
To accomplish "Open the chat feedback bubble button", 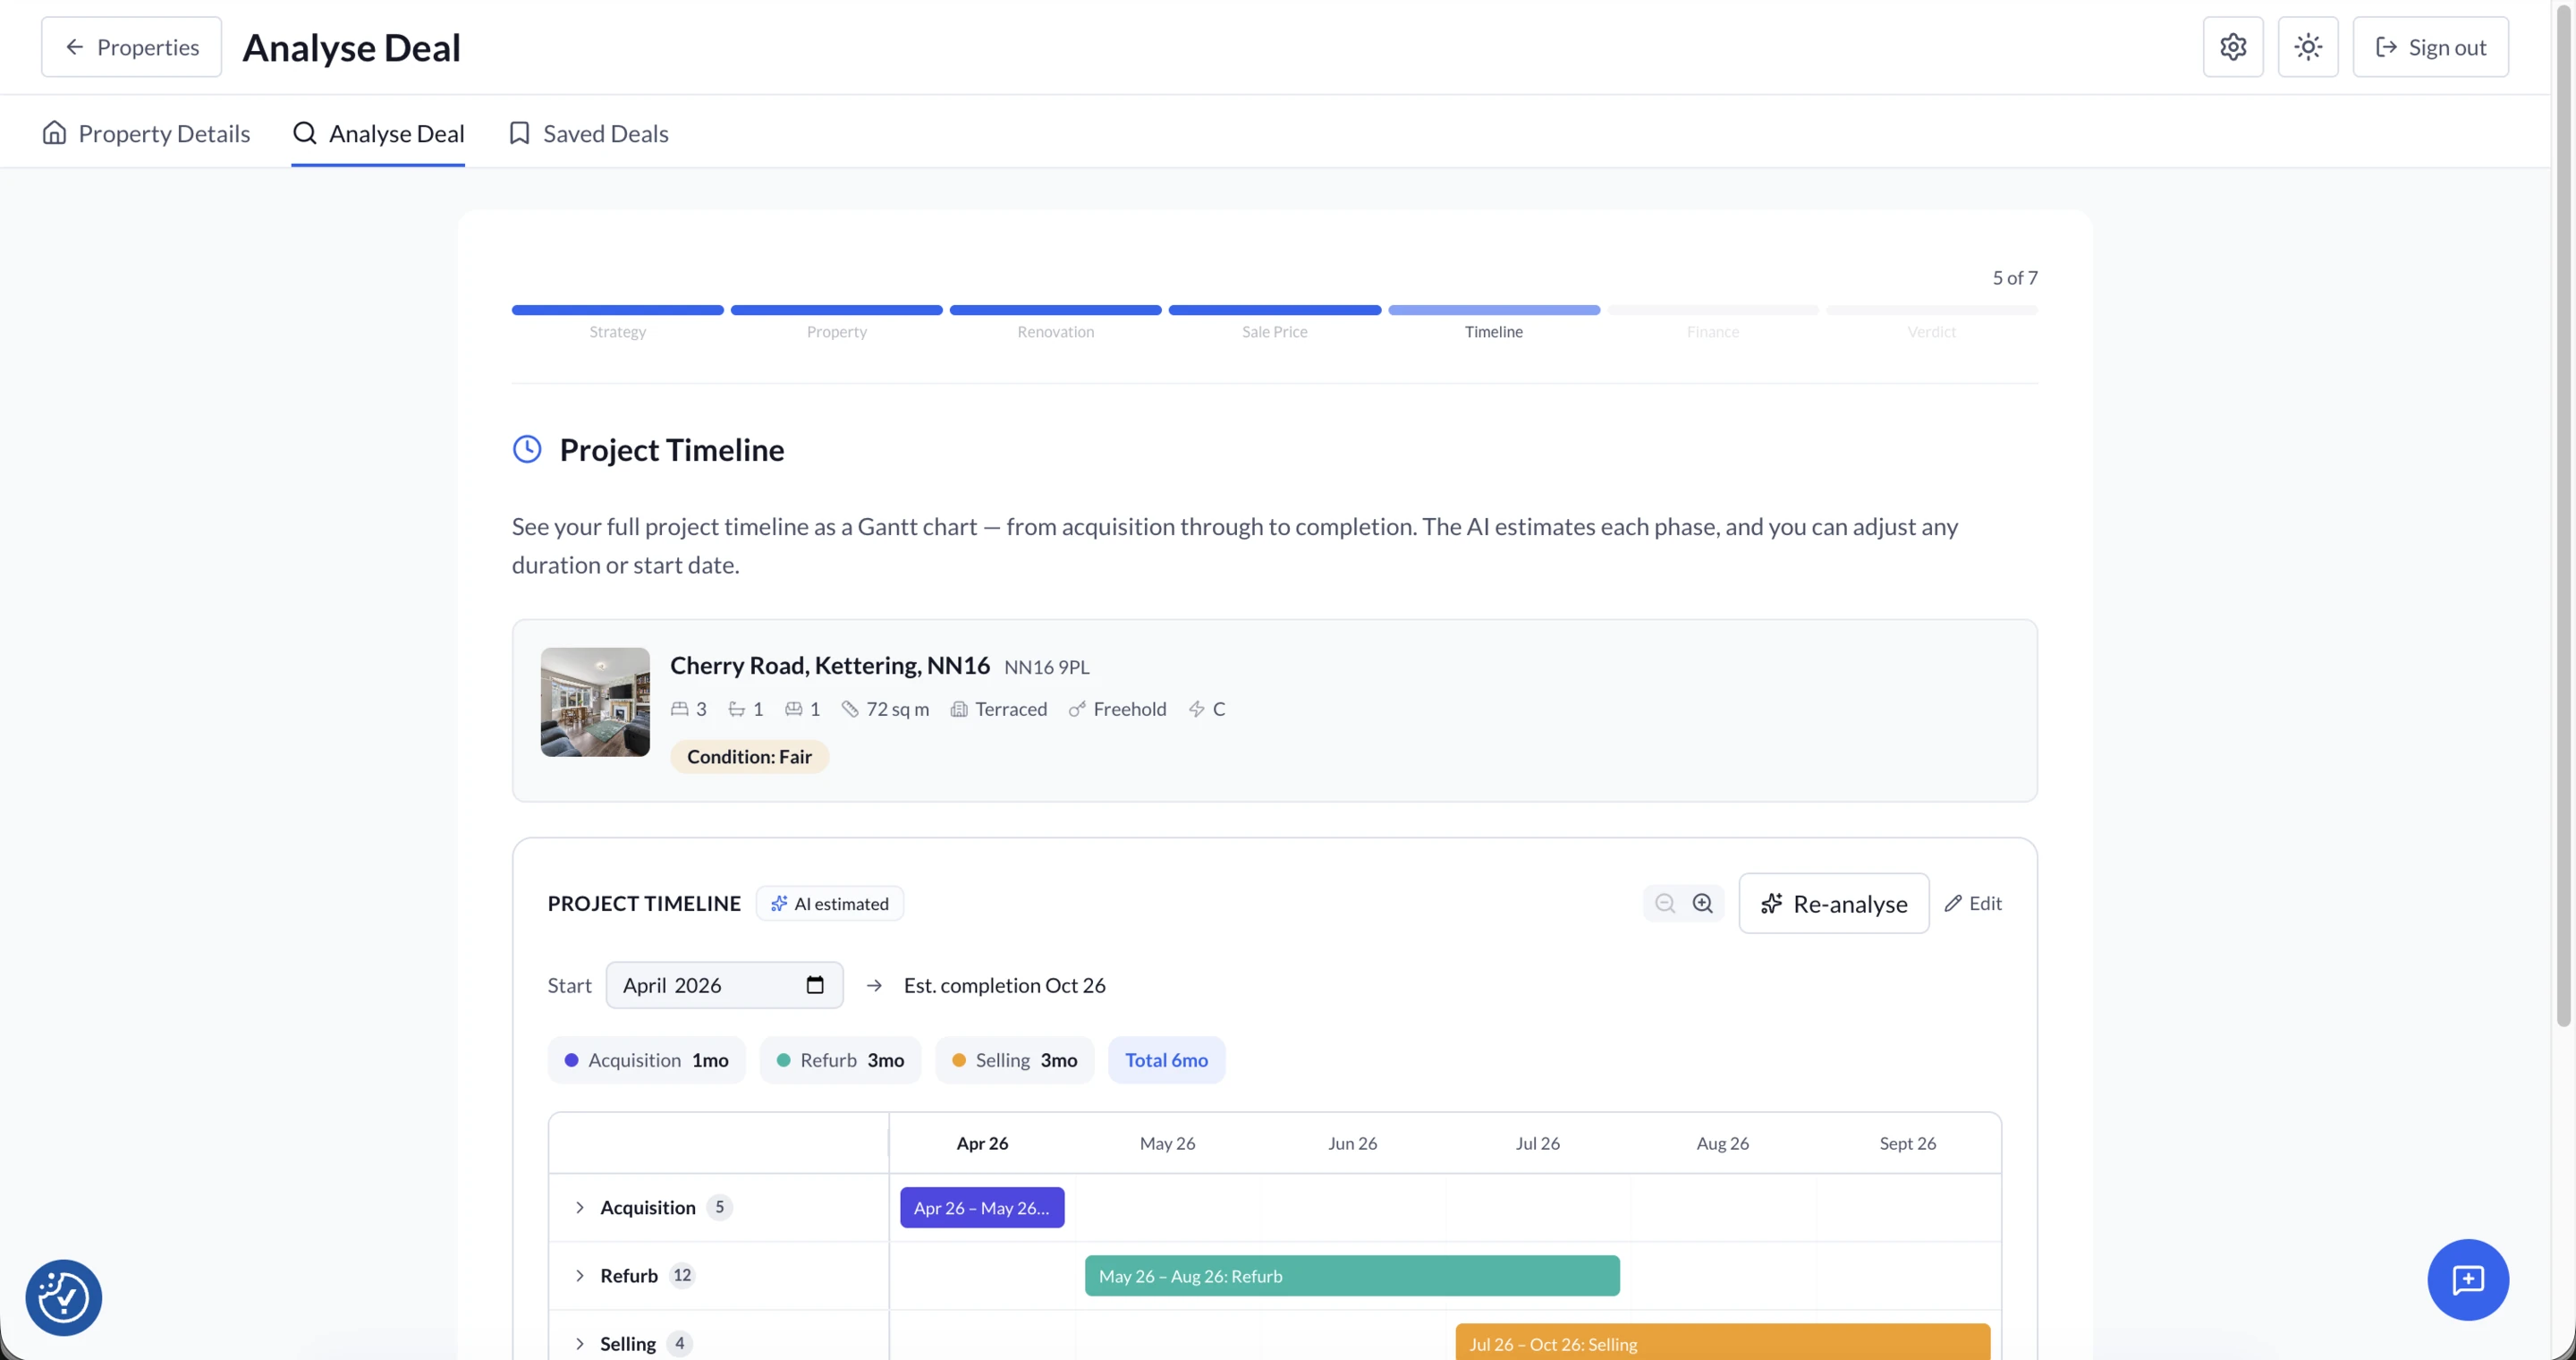I will coord(2467,1280).
